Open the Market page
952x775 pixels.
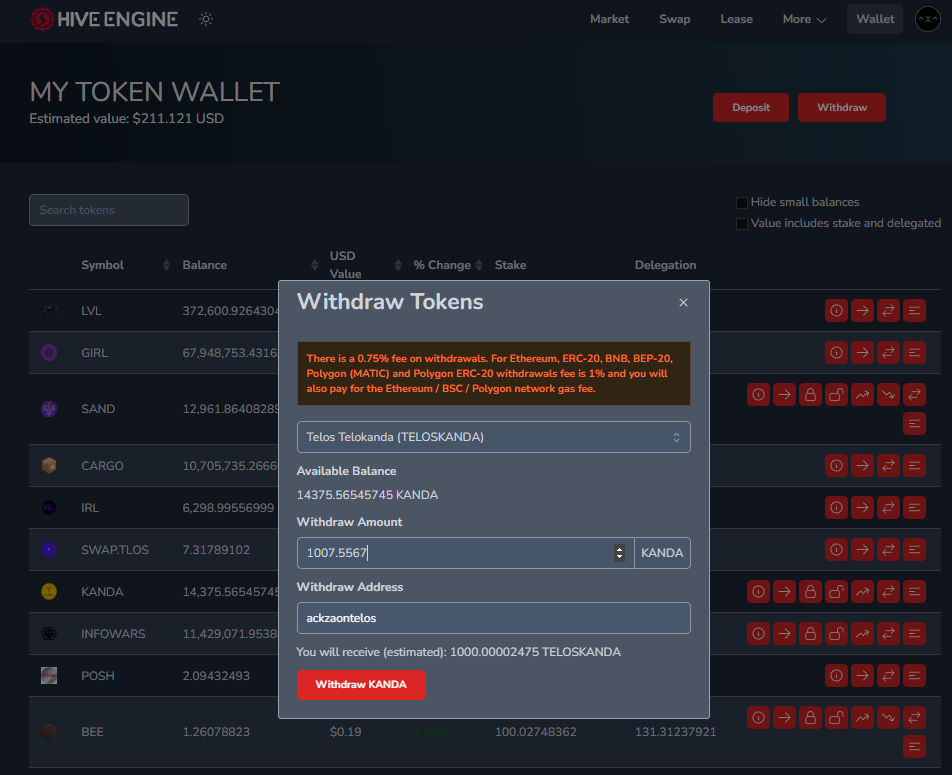610,19
